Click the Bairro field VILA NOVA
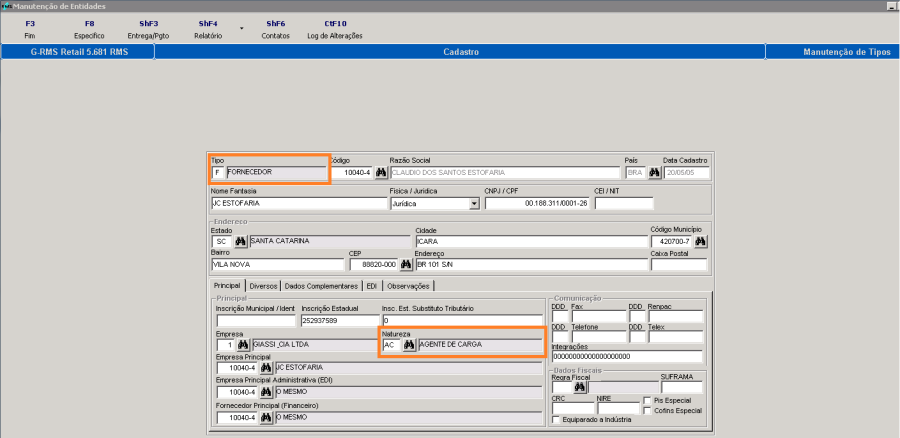This screenshot has height=438, width=900. tap(278, 265)
